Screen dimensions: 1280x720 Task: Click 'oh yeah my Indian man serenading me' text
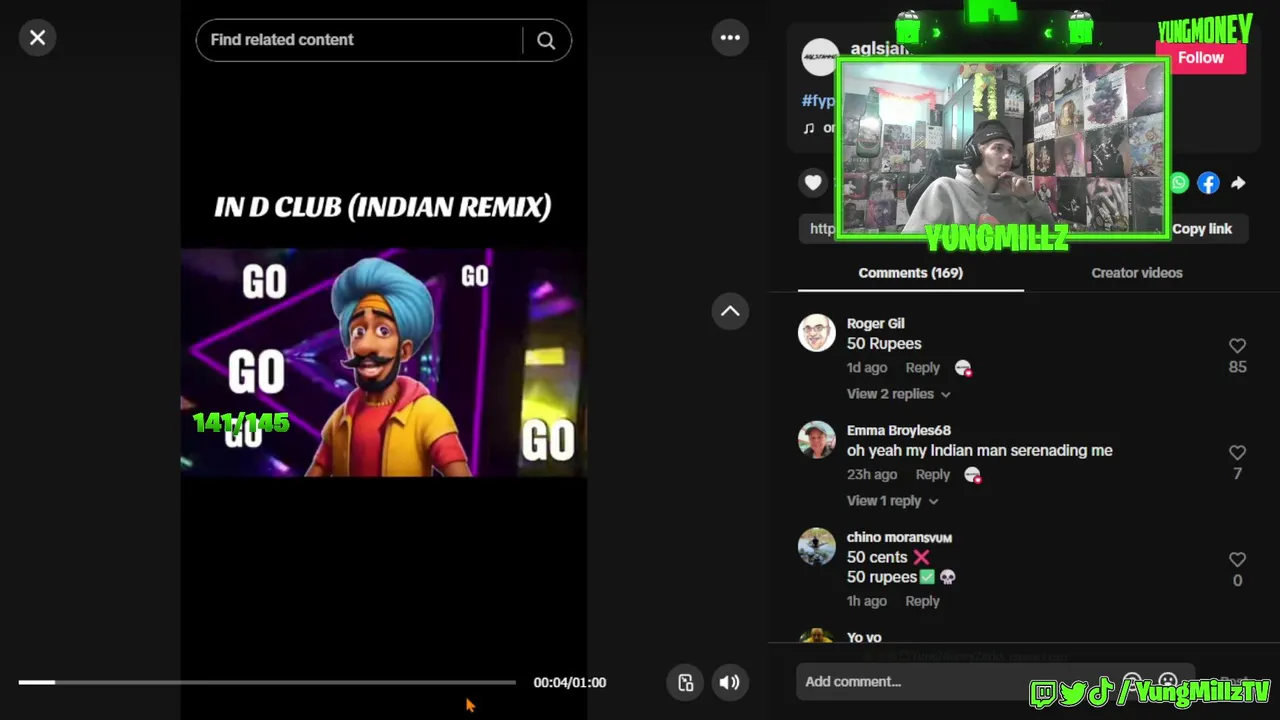click(979, 451)
